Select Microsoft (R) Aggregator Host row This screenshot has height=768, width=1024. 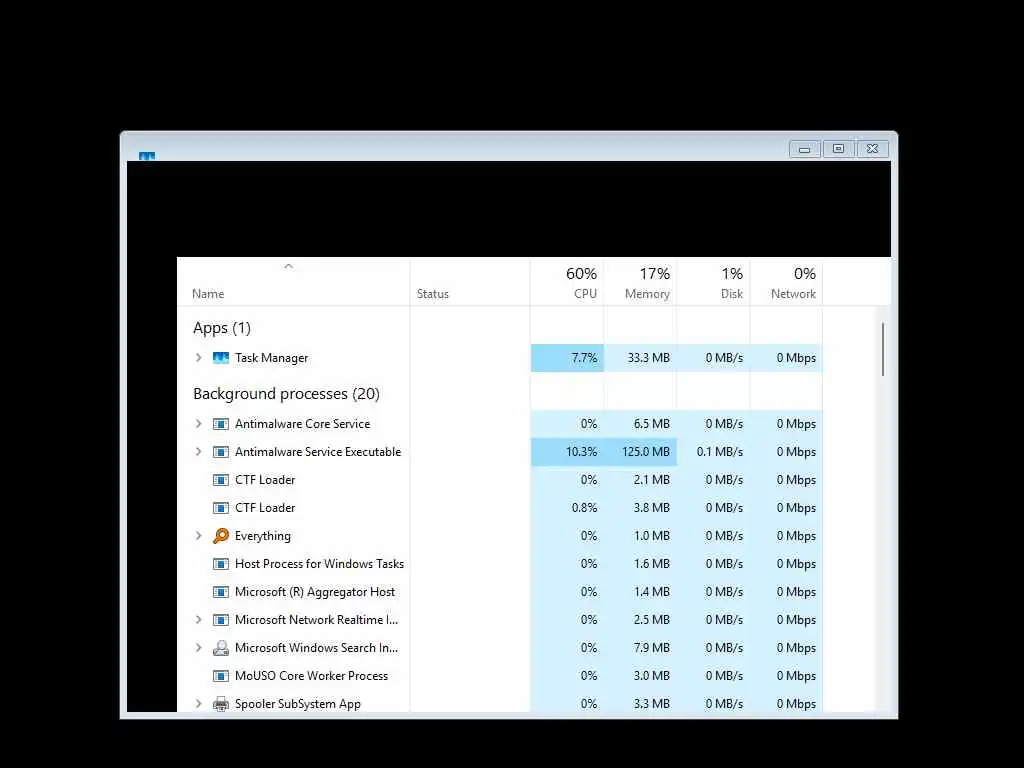(x=315, y=592)
